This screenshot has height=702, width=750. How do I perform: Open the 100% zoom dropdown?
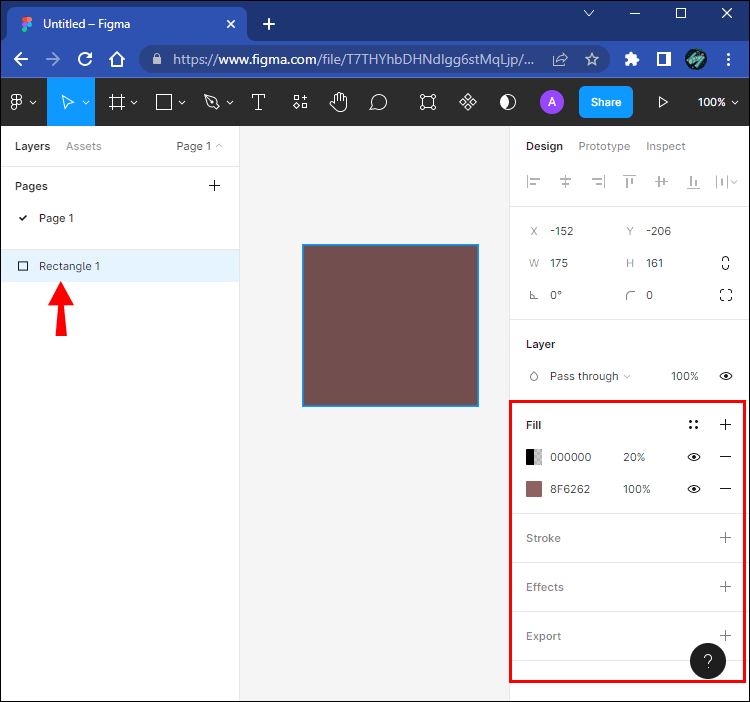(x=718, y=102)
